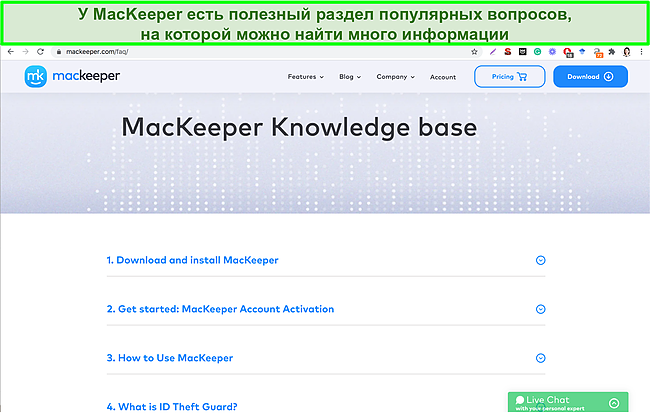Click the blue Download button
650x415 pixels.
coord(590,76)
